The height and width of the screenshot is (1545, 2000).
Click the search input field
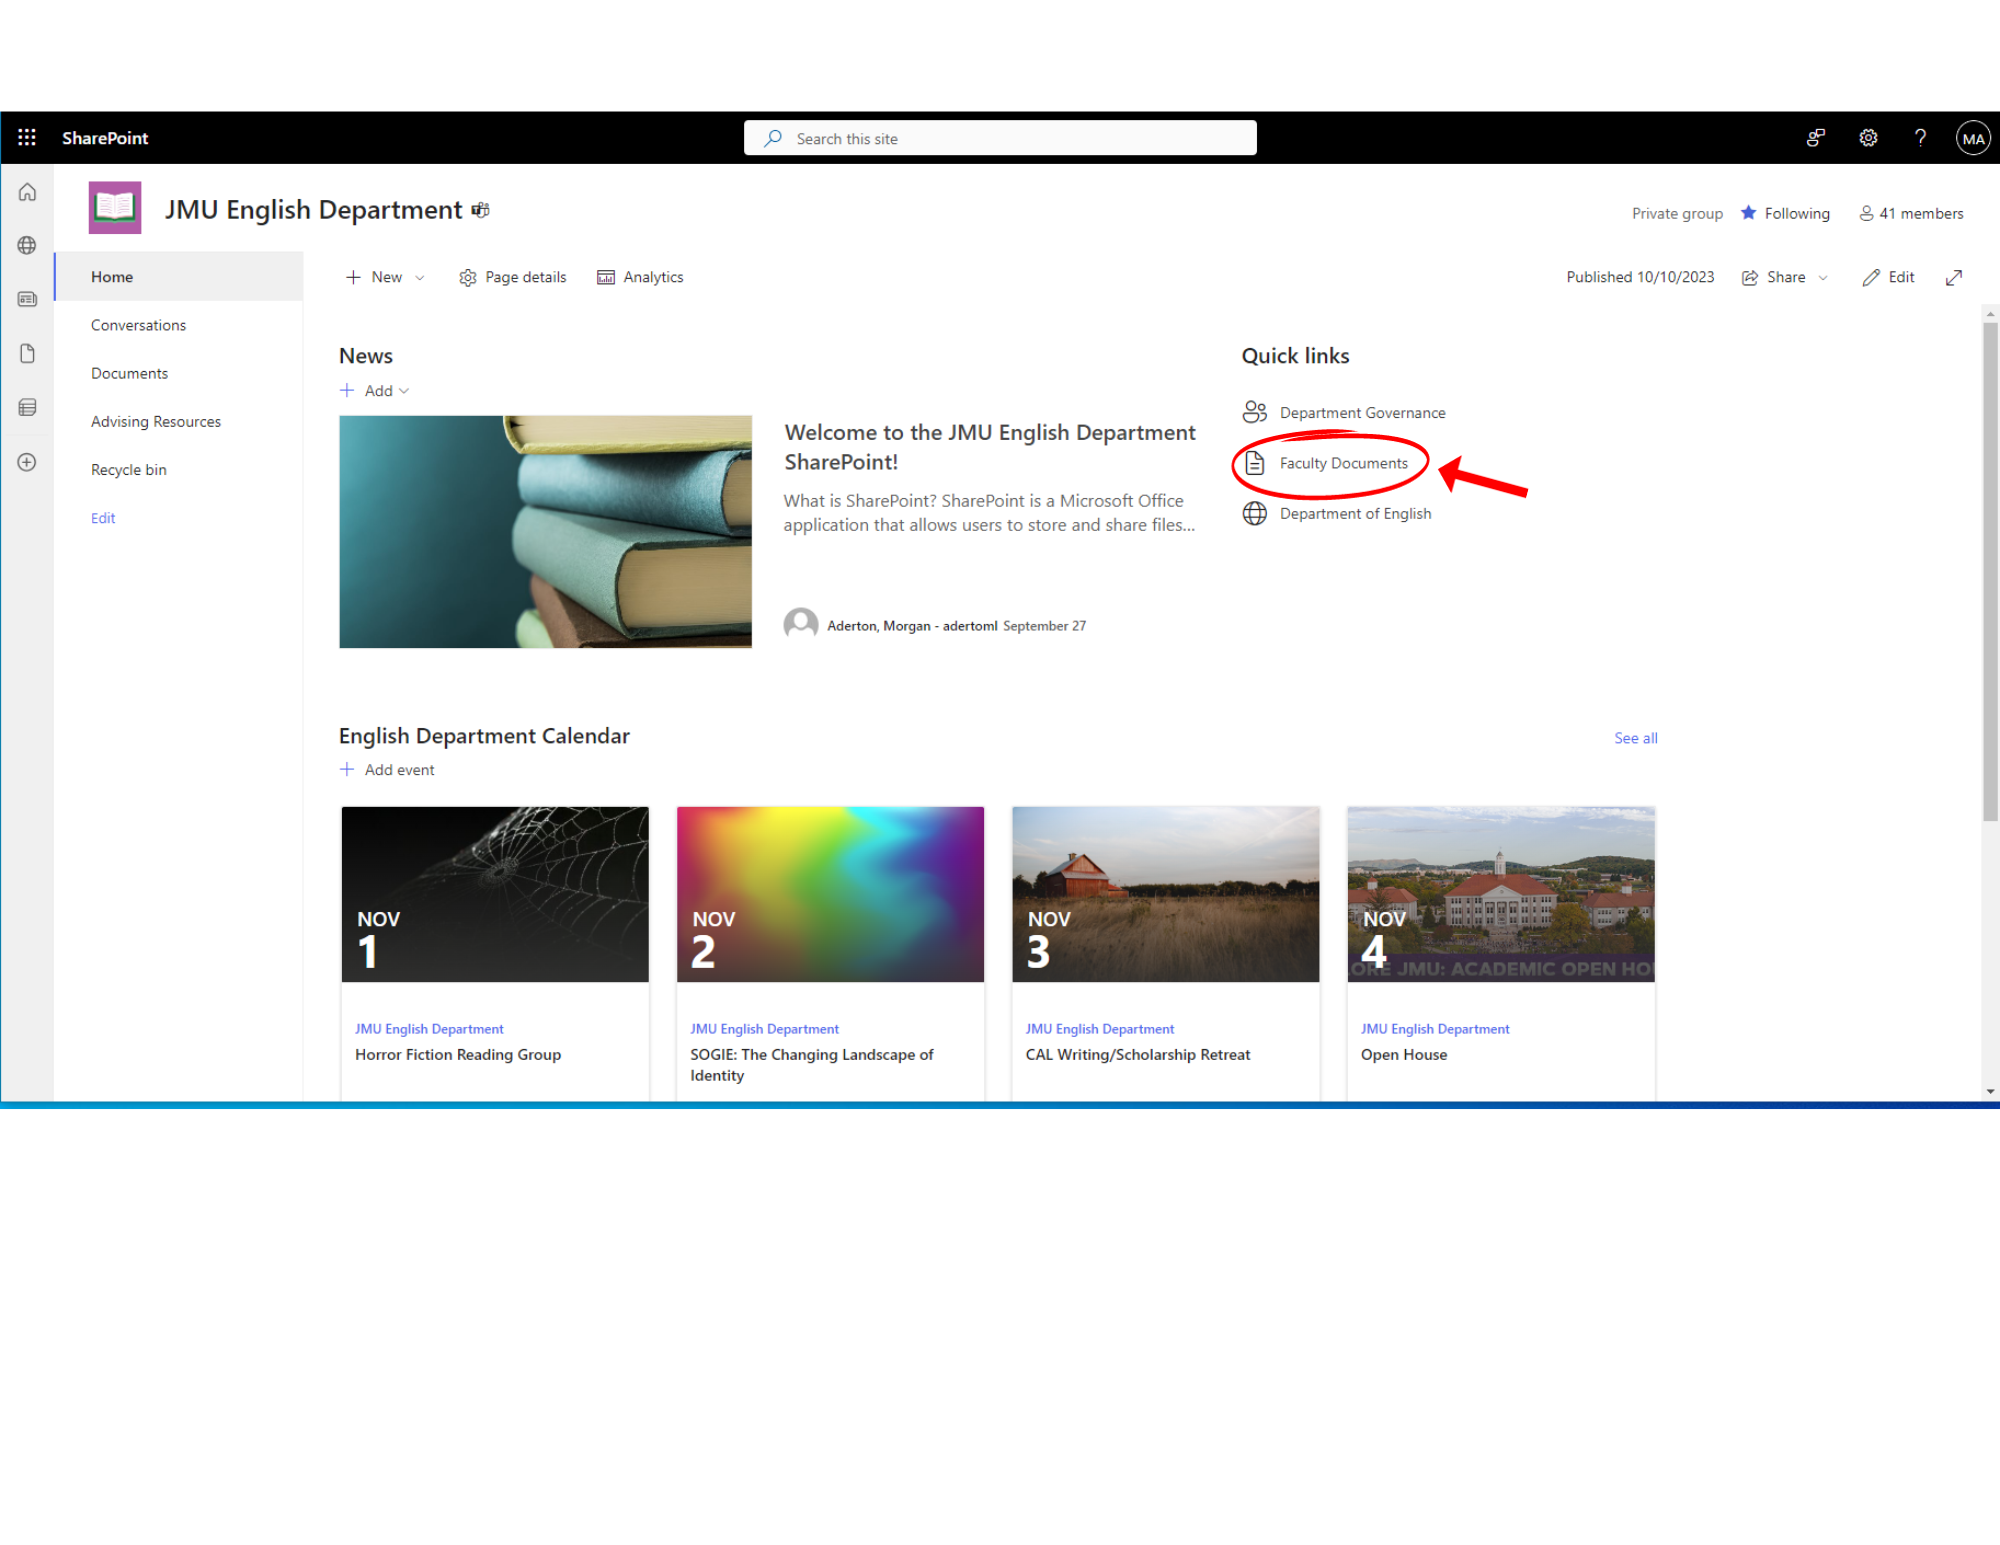[999, 138]
